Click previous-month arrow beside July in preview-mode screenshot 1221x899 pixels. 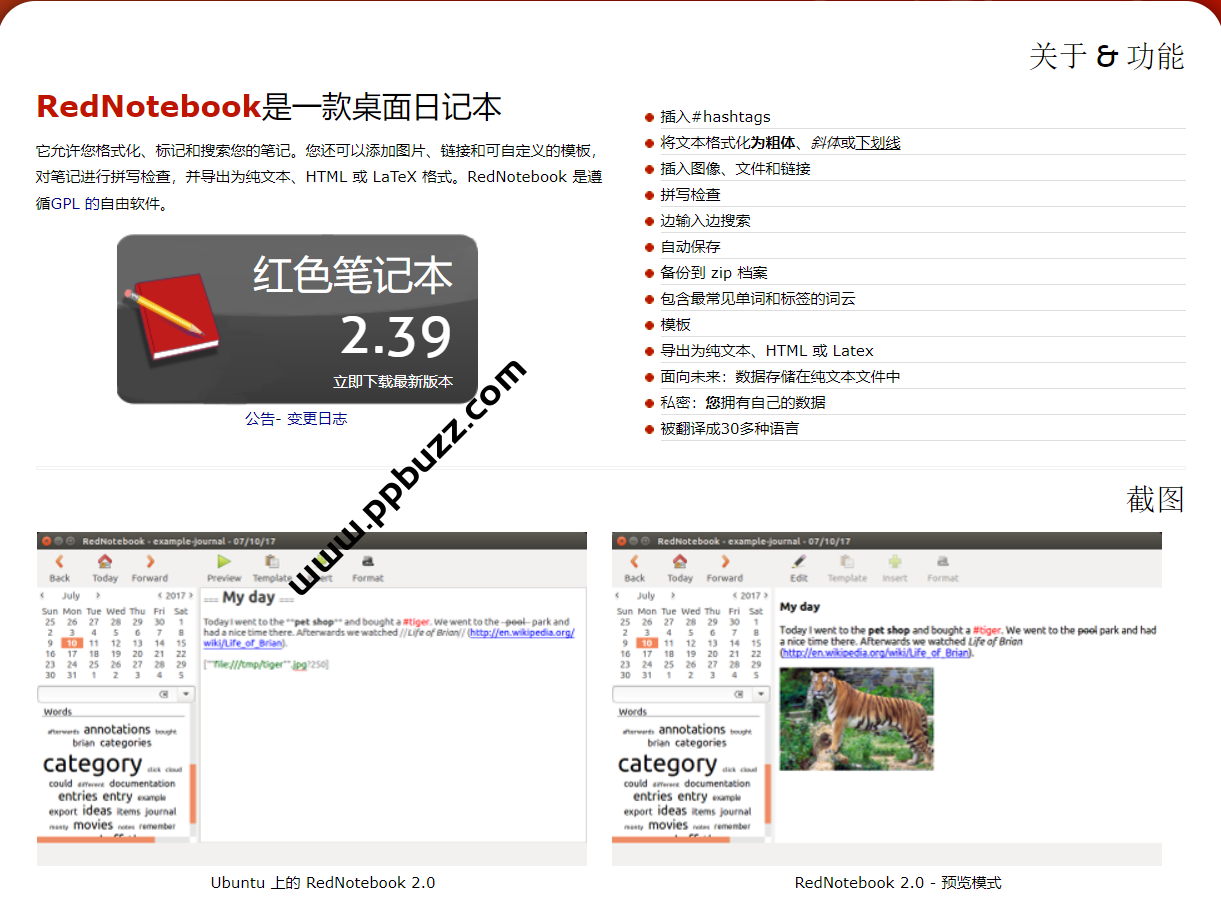(618, 595)
